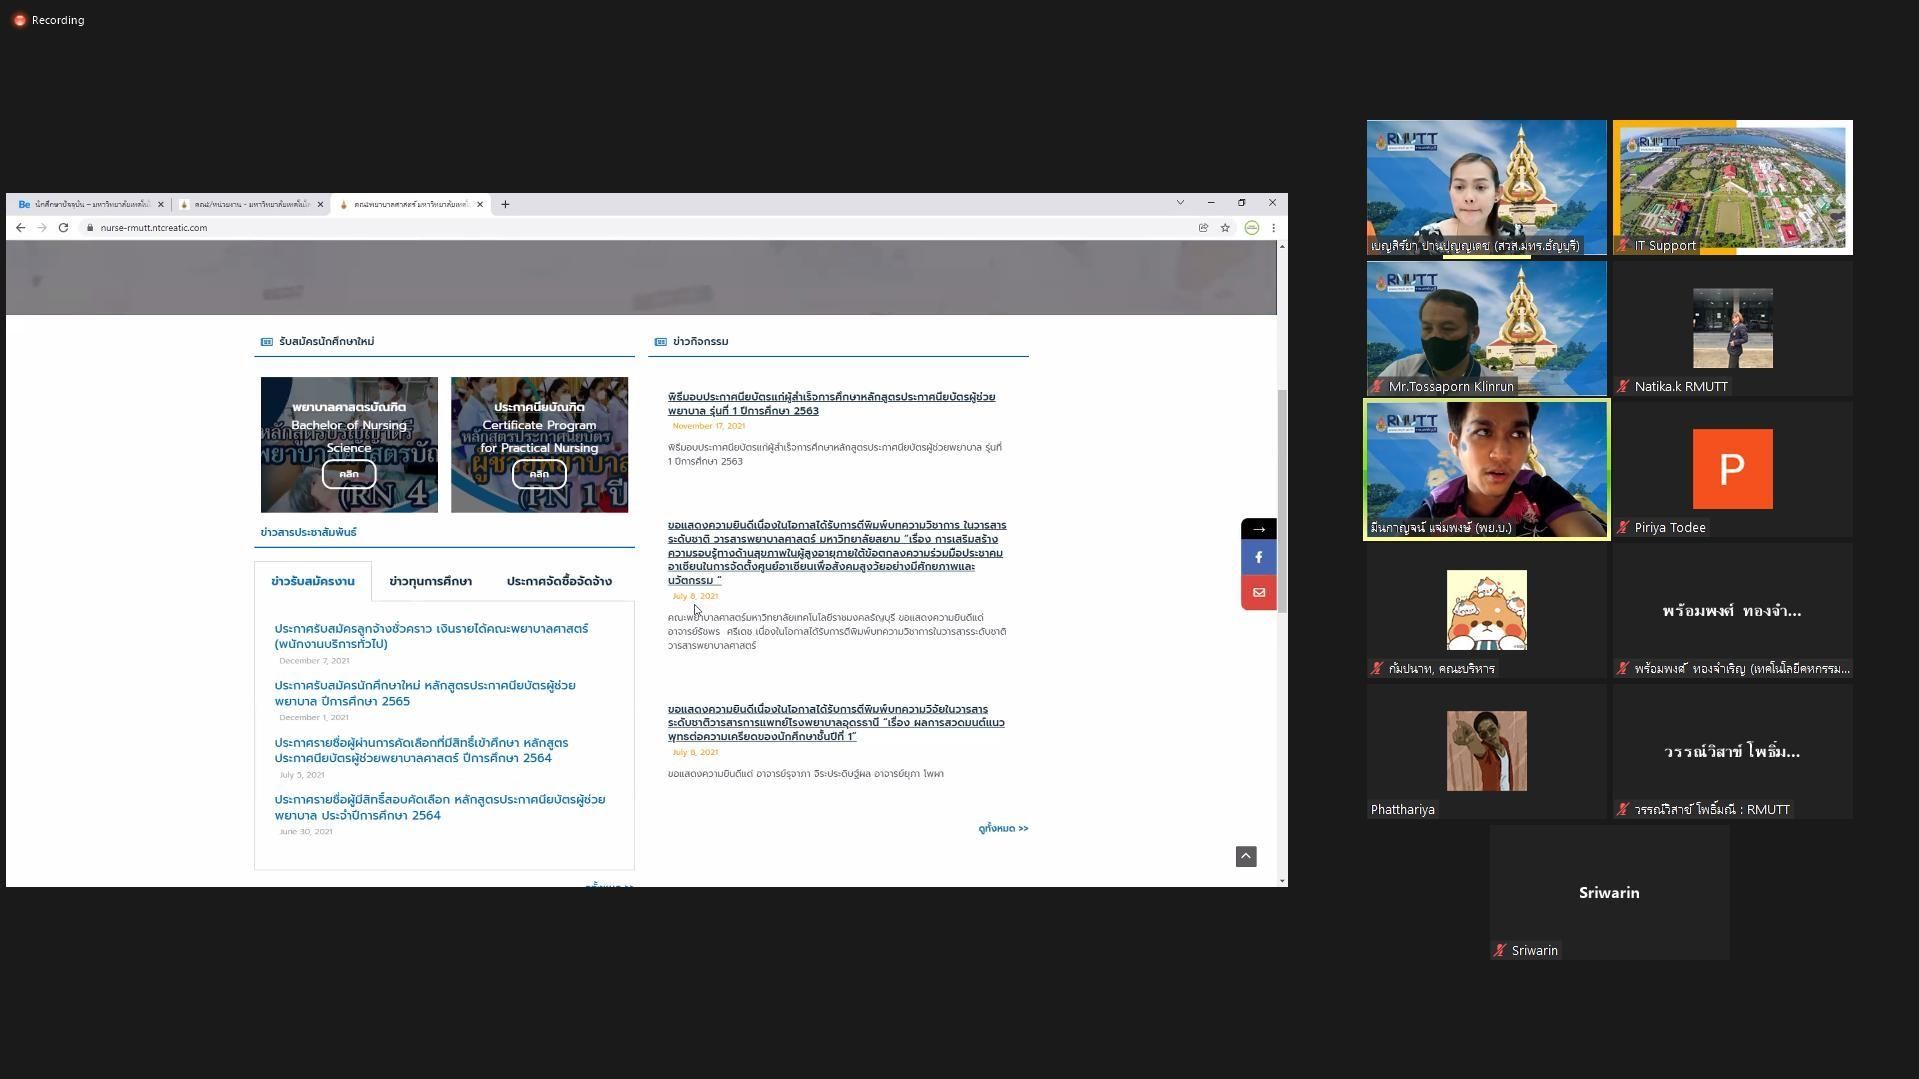The image size is (1919, 1079).
Task: Click the site lock icon in address bar
Action: 90,228
